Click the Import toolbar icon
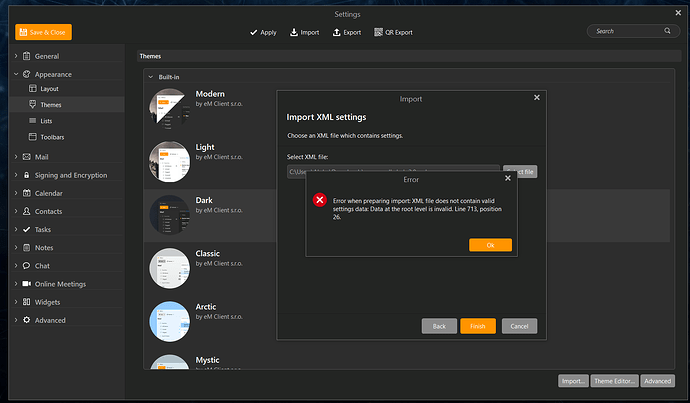 point(294,32)
